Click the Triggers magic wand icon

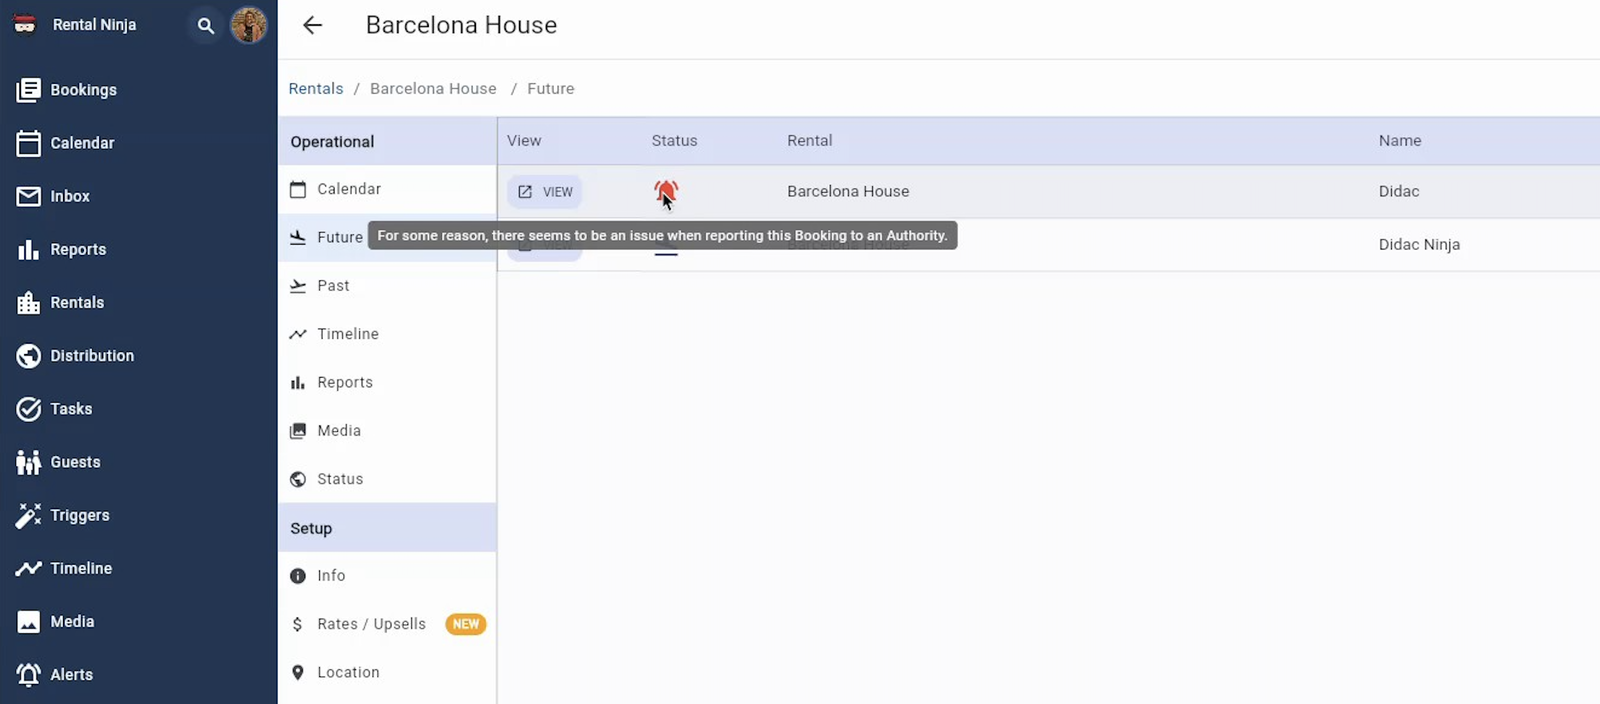(29, 515)
